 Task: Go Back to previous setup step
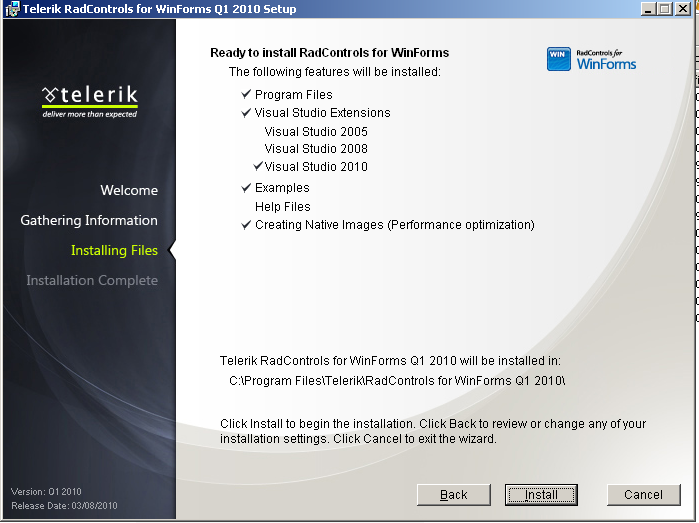[x=453, y=494]
